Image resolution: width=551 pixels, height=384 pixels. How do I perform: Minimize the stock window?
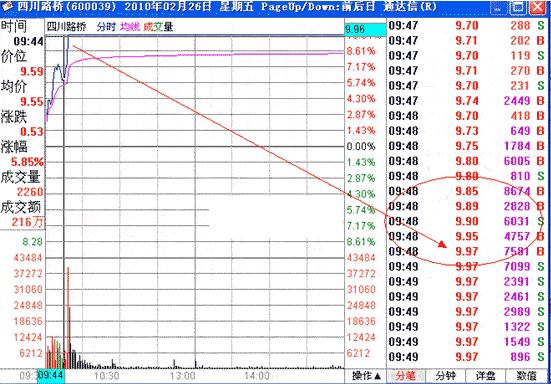click(498, 7)
